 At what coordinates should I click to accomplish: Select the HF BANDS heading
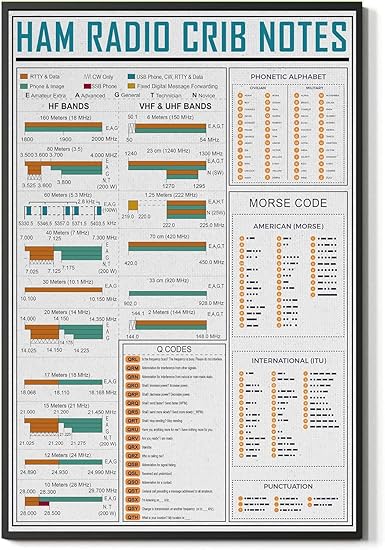click(69, 106)
